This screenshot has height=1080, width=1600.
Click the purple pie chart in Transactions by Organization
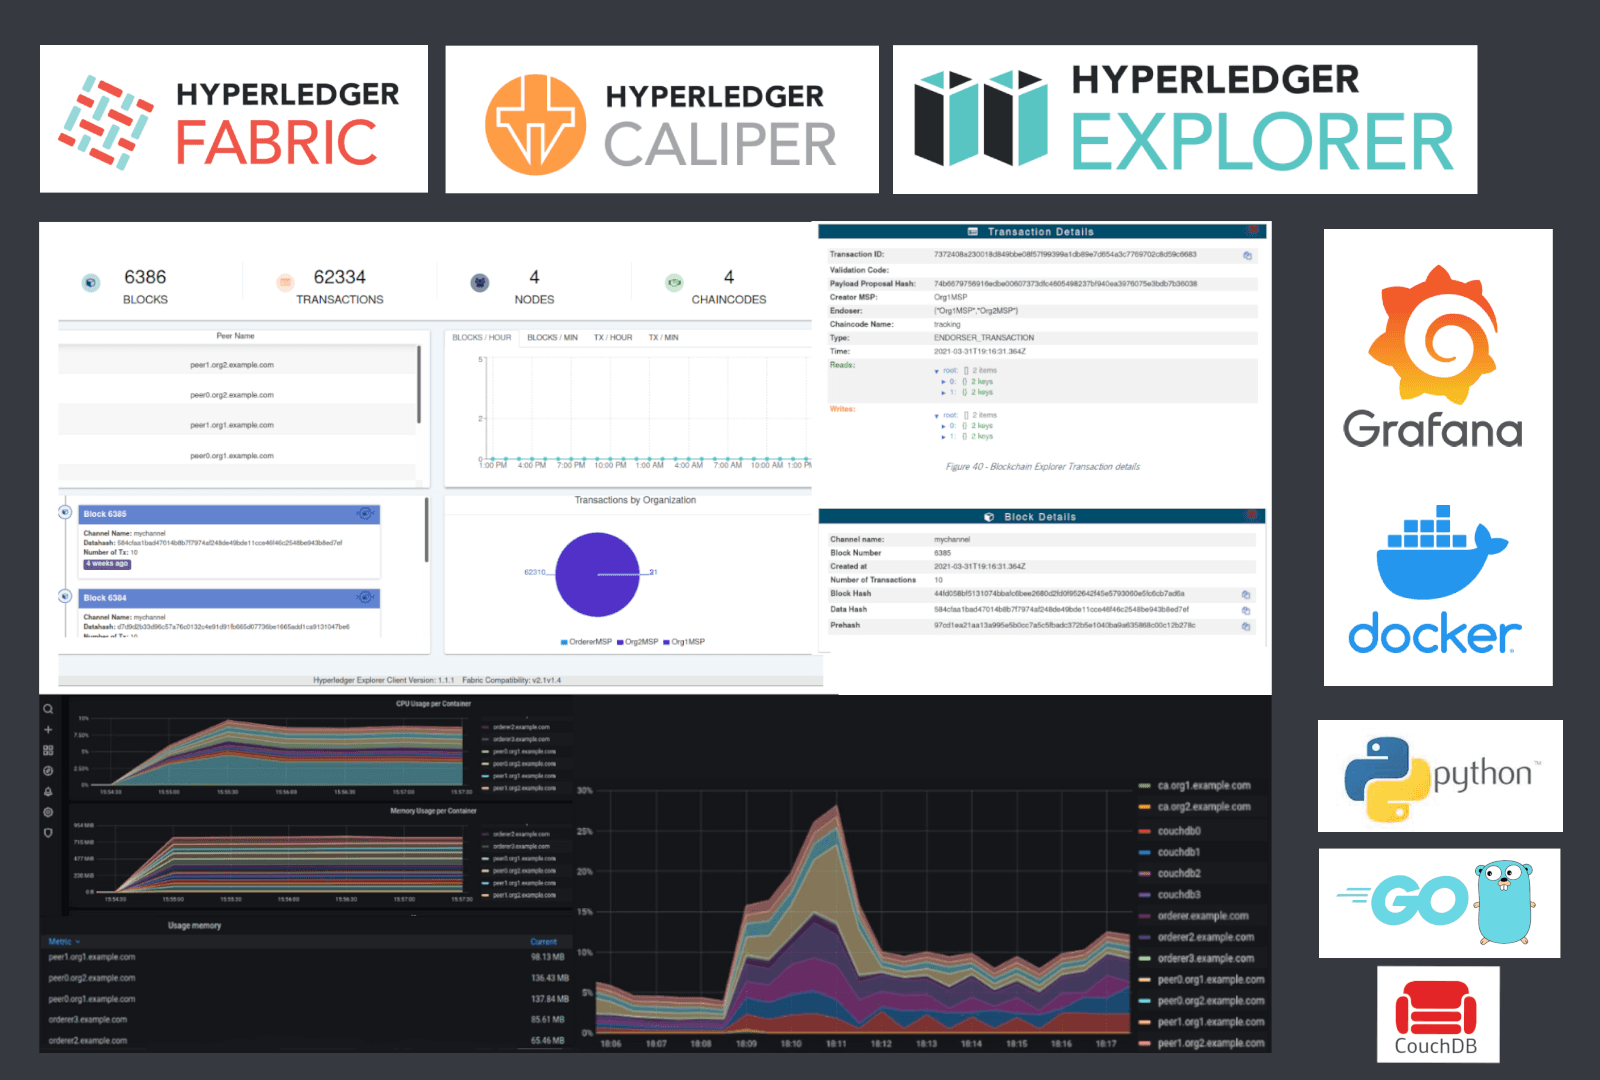(x=597, y=574)
